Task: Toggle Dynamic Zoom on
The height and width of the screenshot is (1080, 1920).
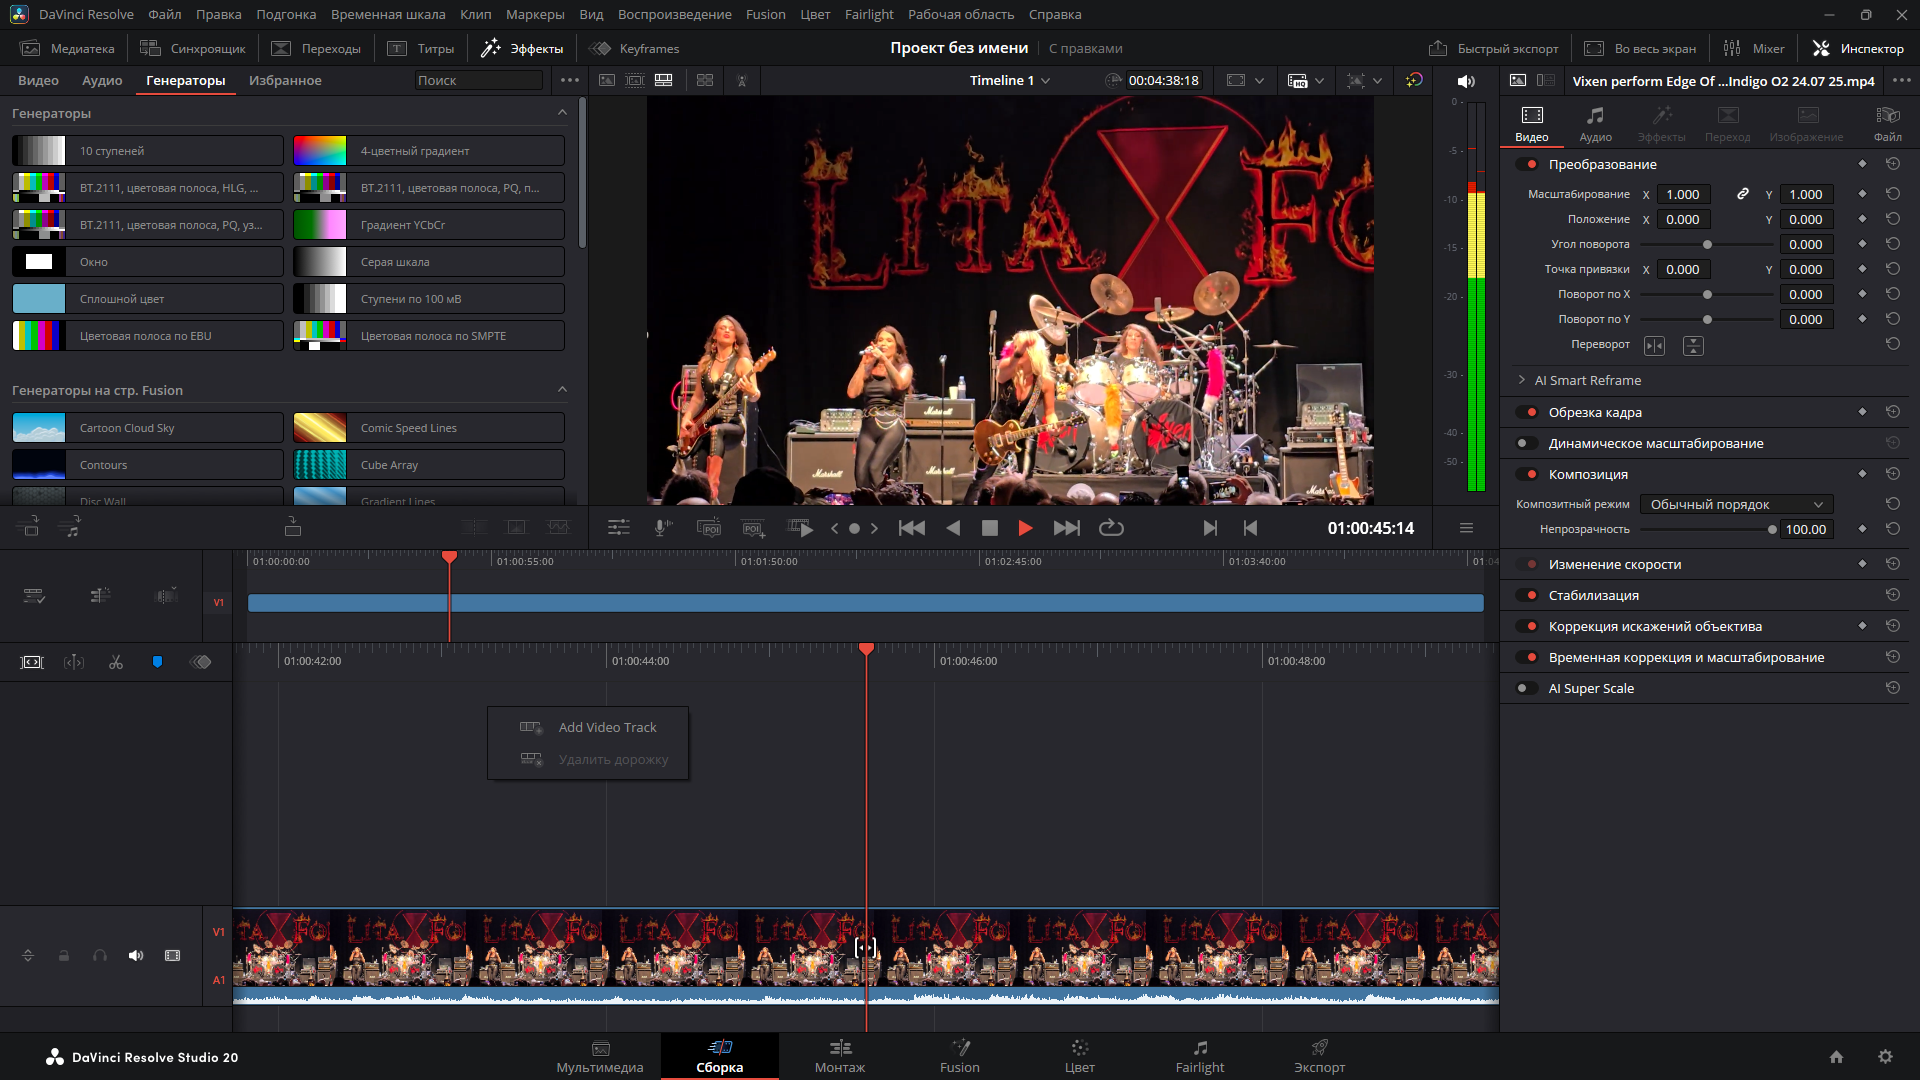Action: coord(1527,443)
